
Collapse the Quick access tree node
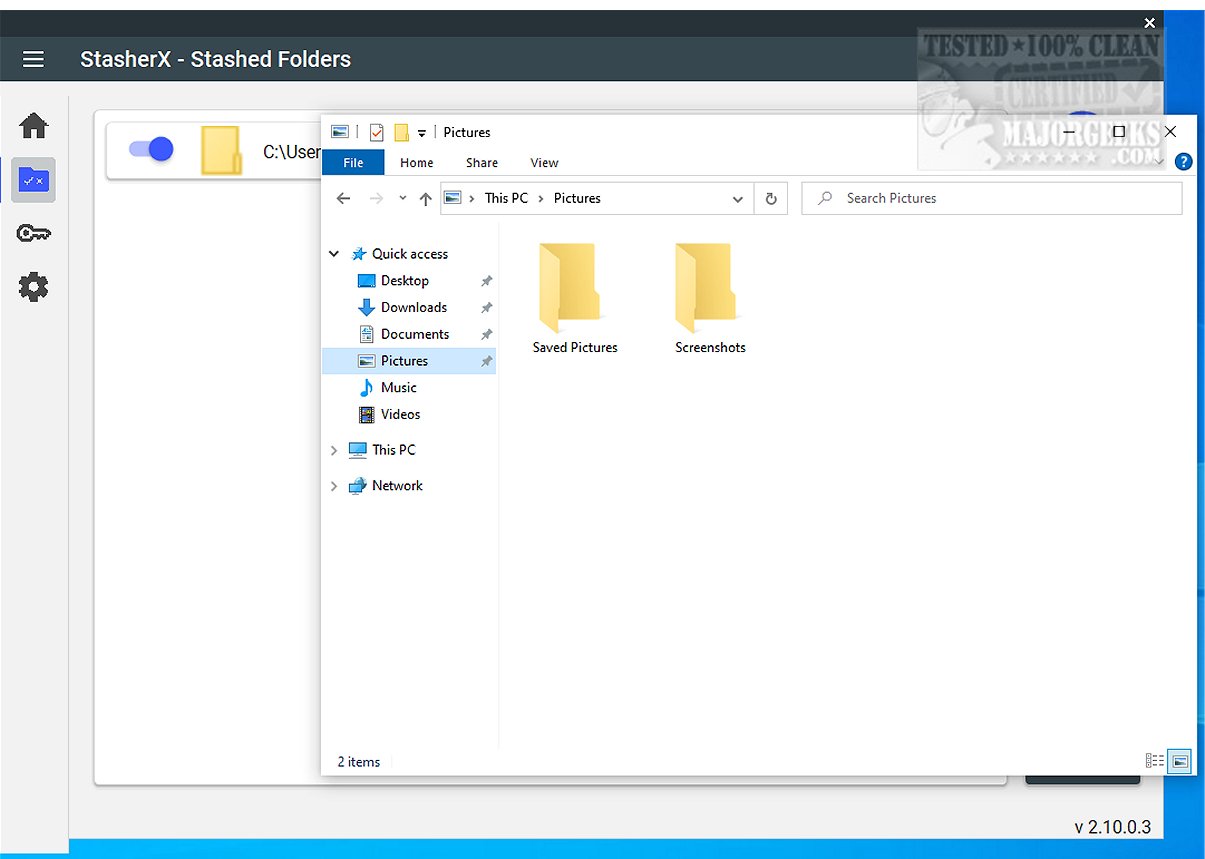pyautogui.click(x=334, y=254)
